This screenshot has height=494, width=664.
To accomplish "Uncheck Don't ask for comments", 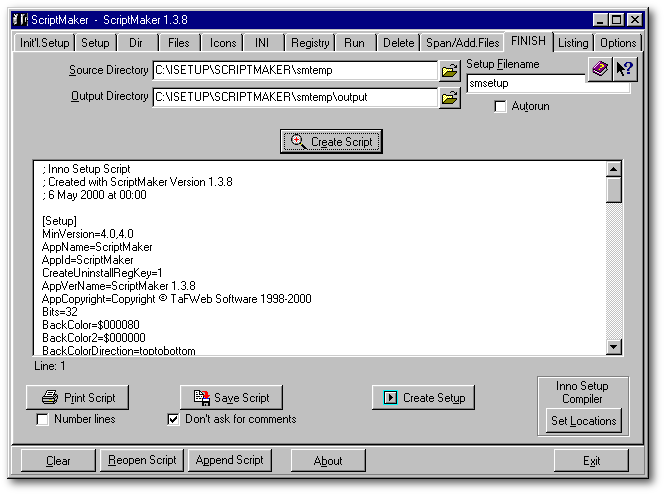I will tap(174, 420).
